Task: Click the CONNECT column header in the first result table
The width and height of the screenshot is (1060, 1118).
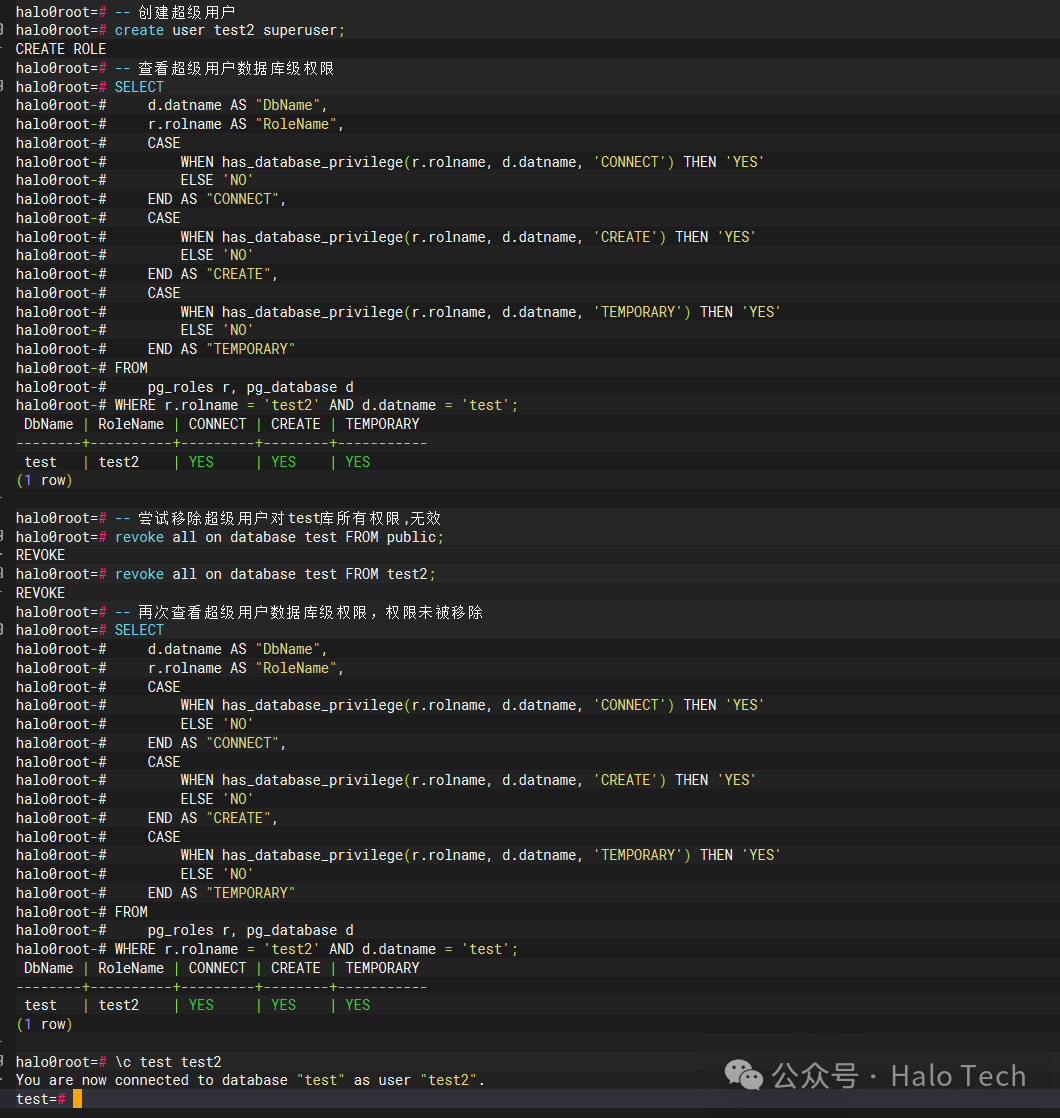Action: (217, 424)
